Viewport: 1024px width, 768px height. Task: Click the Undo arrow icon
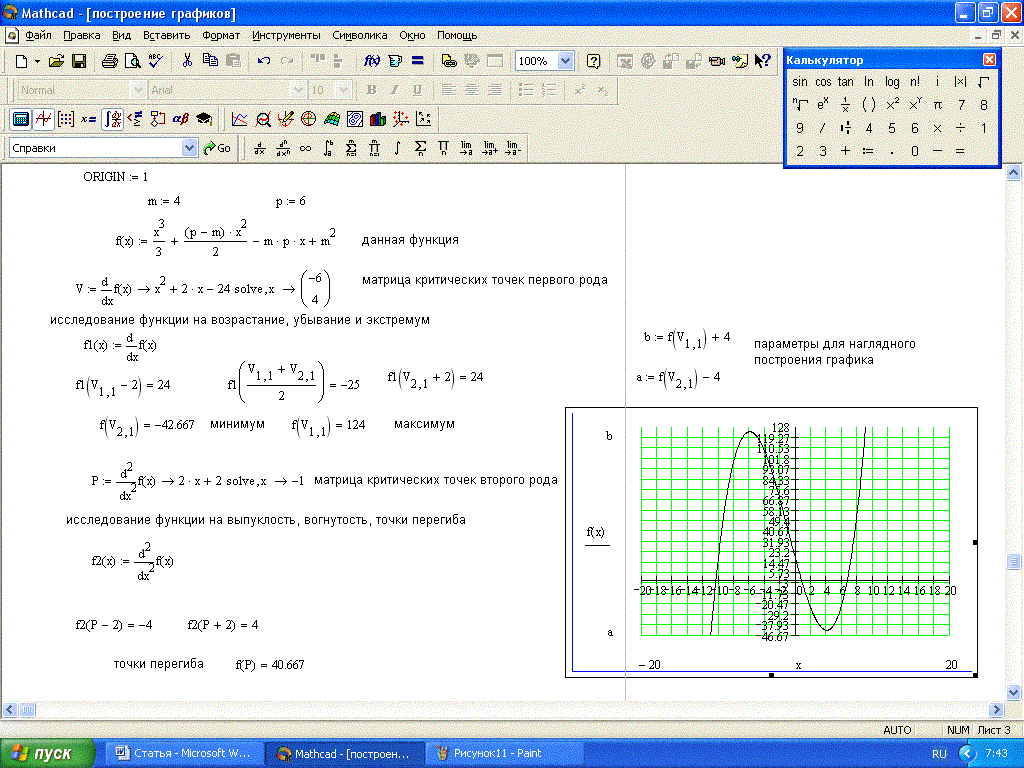pyautogui.click(x=264, y=61)
